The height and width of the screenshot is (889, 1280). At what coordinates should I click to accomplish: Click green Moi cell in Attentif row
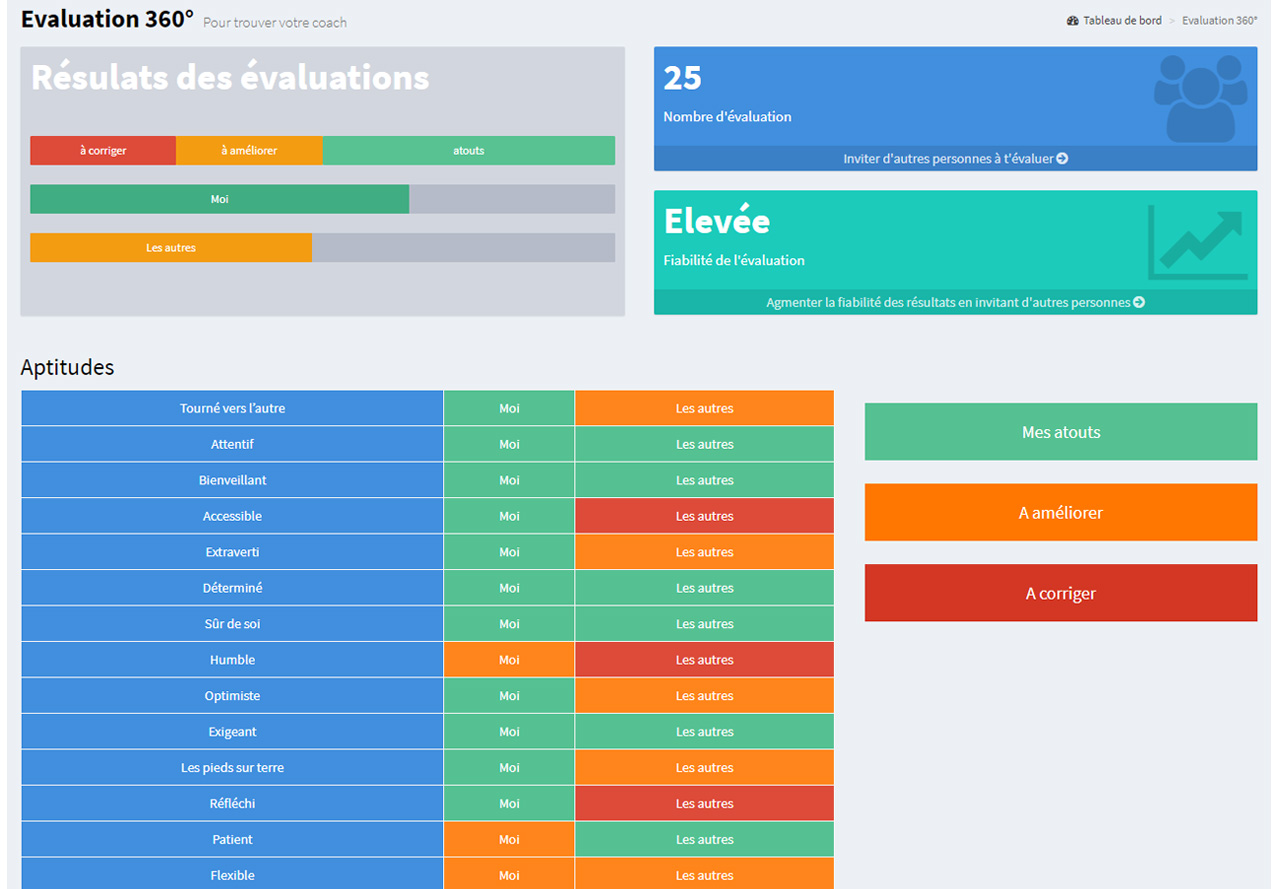click(509, 444)
